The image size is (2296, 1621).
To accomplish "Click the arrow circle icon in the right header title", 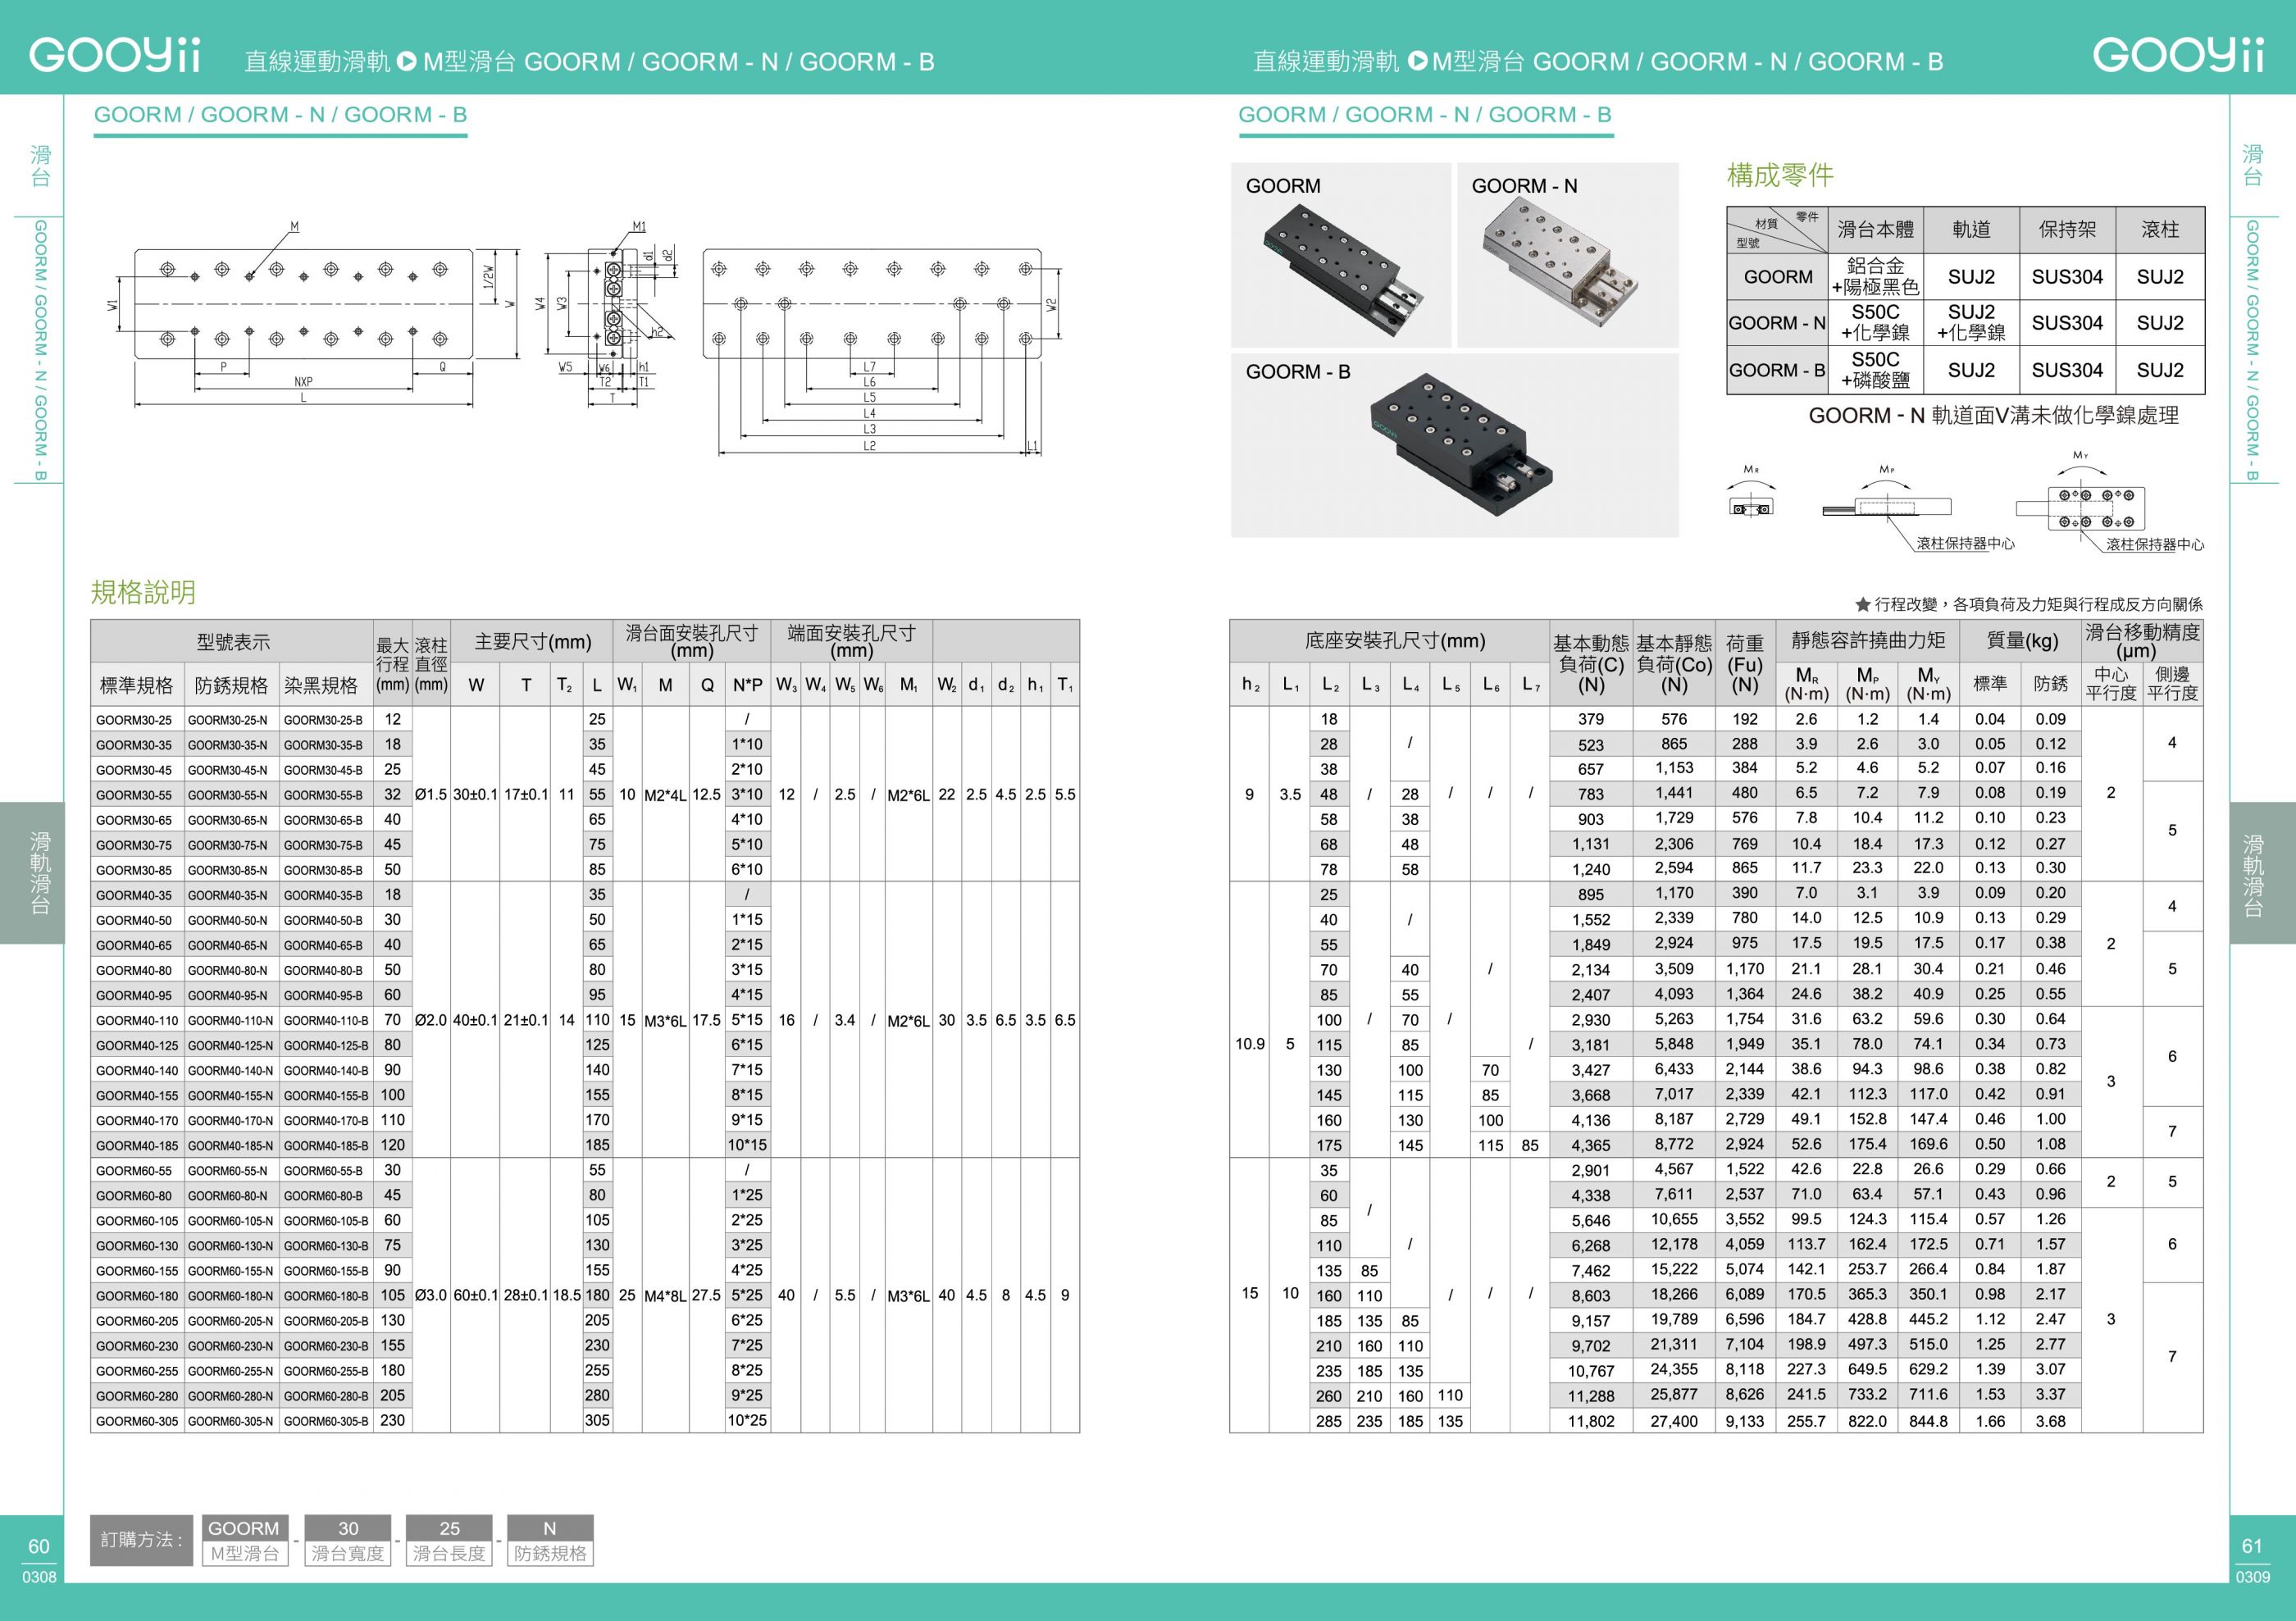I will point(1417,61).
